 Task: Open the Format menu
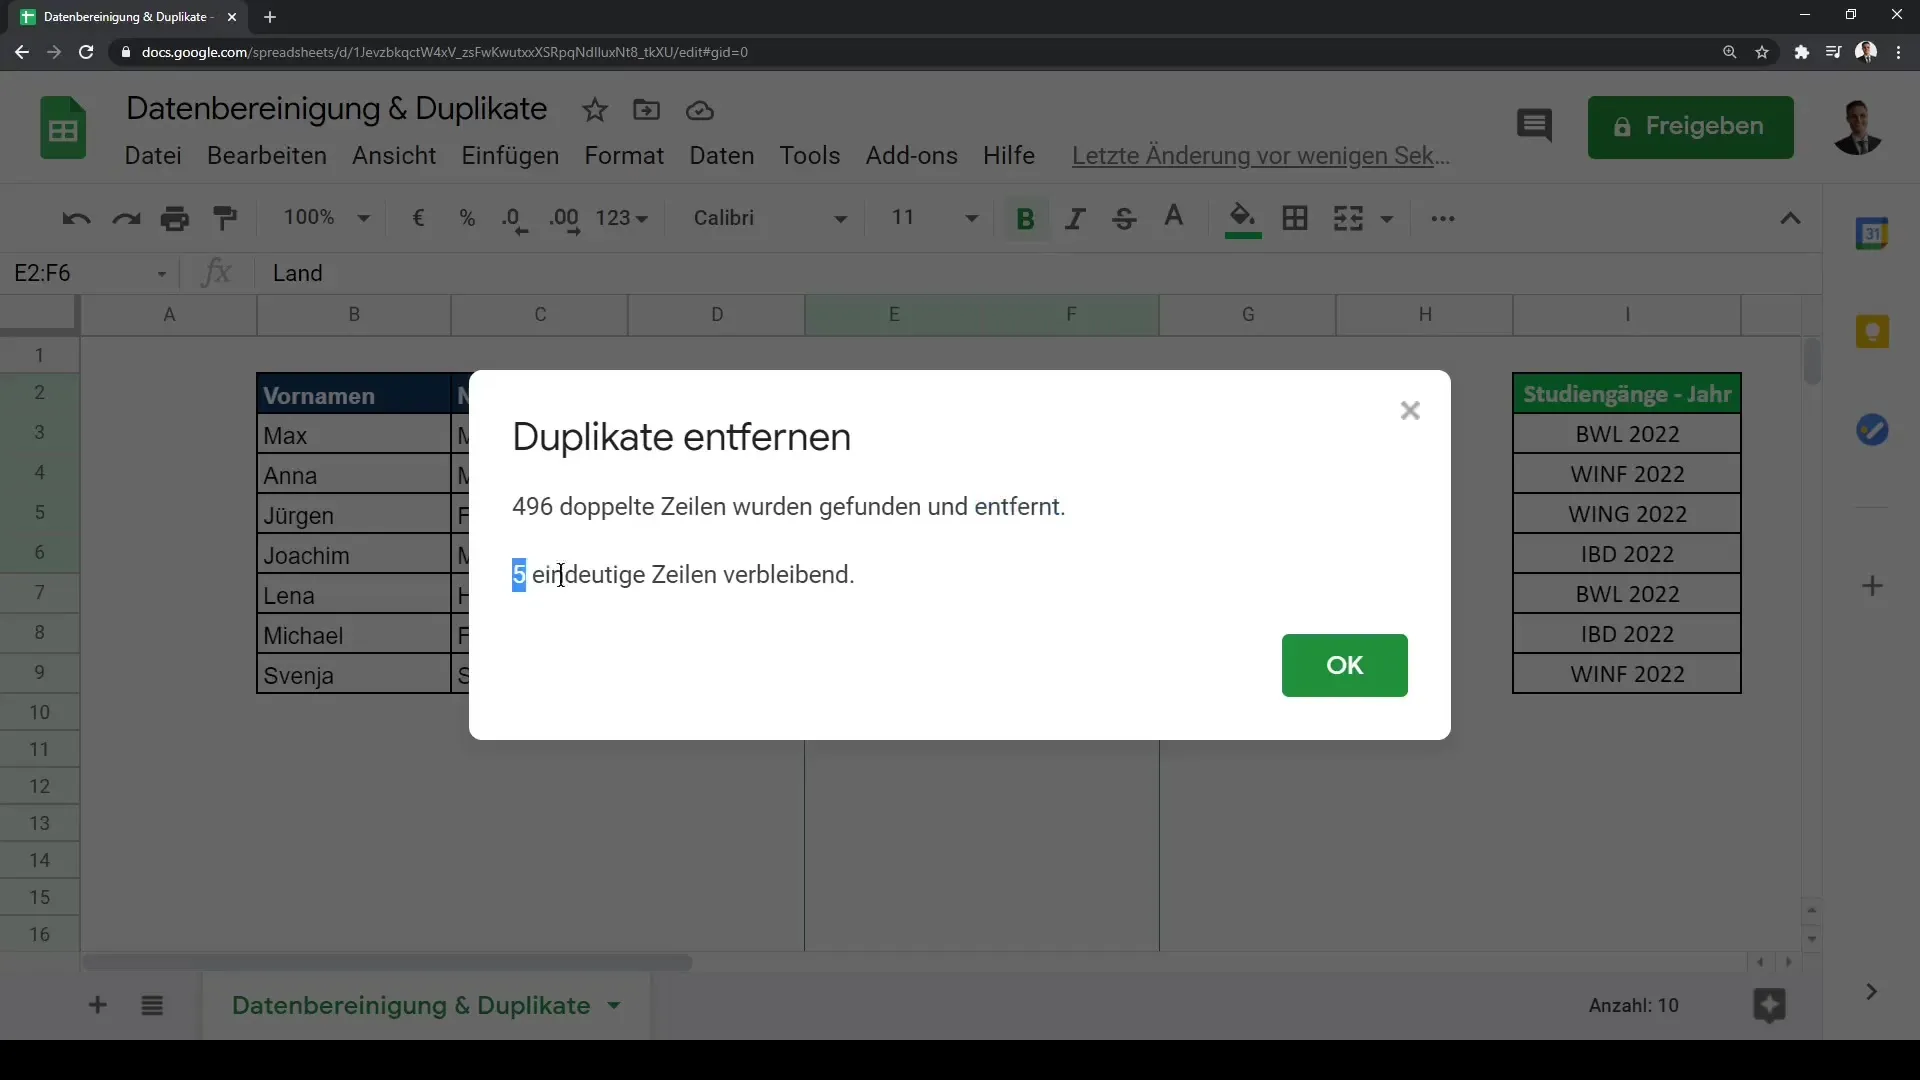[624, 156]
